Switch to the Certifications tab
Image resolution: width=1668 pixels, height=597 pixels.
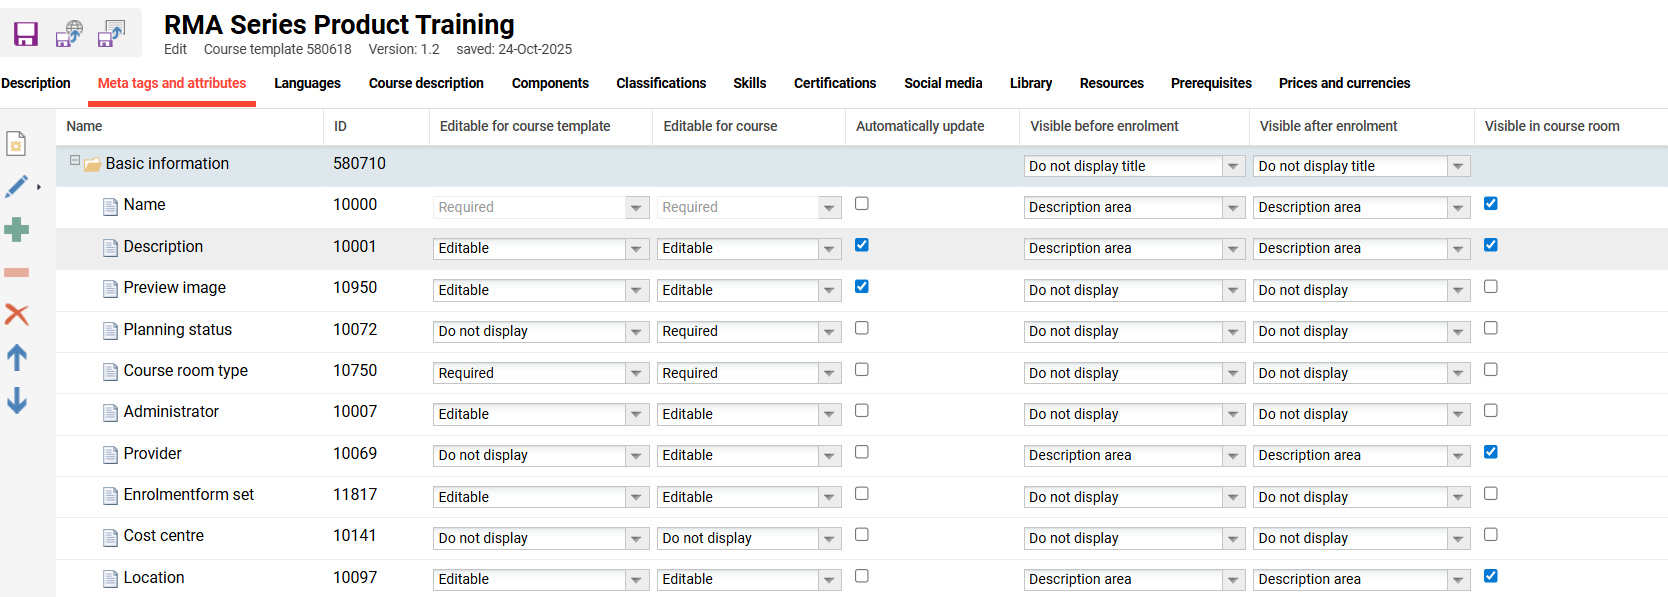pyautogui.click(x=834, y=83)
